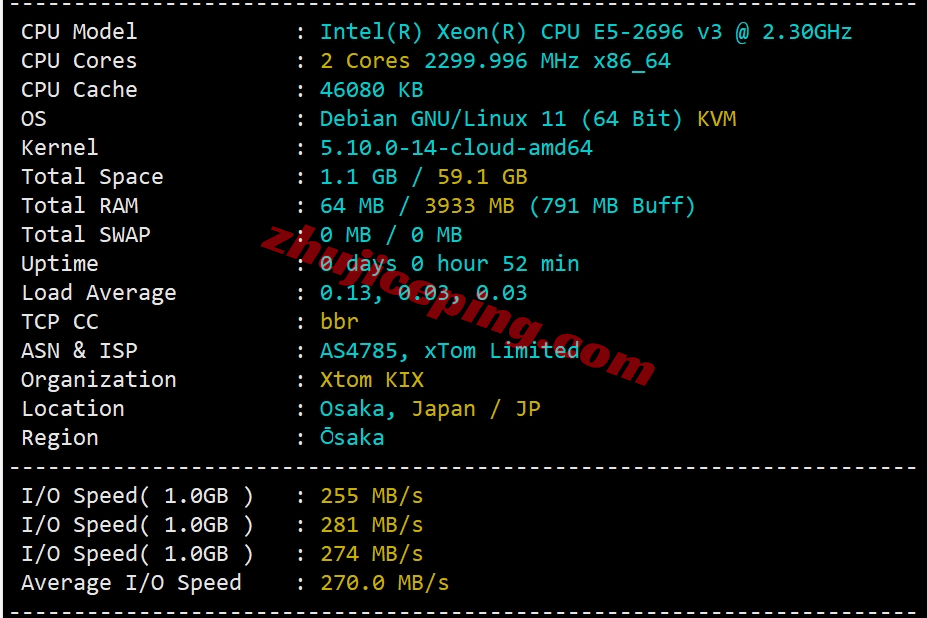Click the Load Average label

[x=99, y=293]
